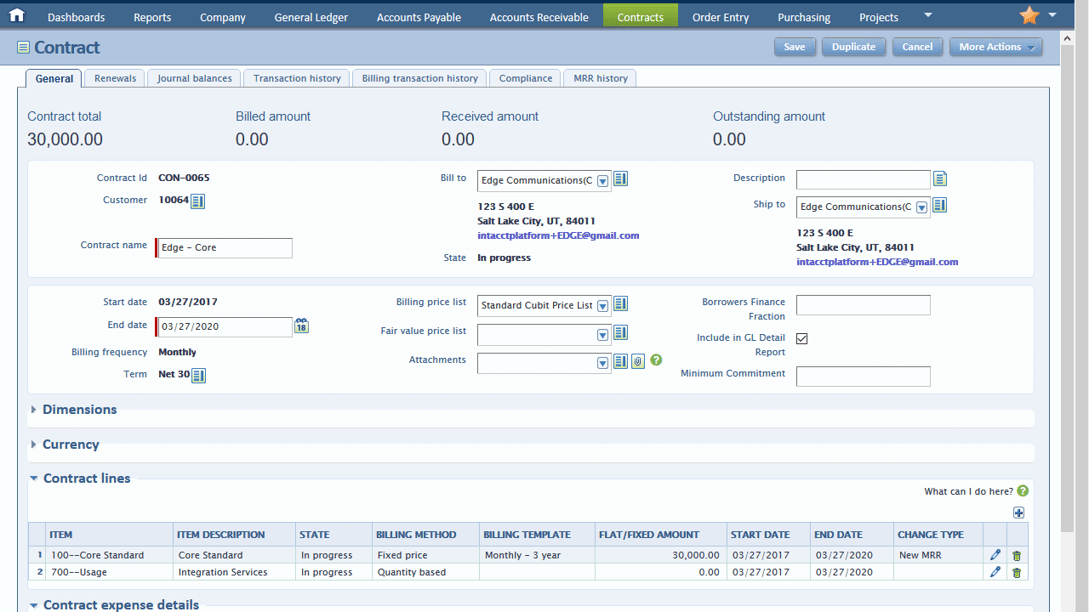Open the Billing price list dropdown
Viewport: 1089px width, 612px height.
click(603, 306)
